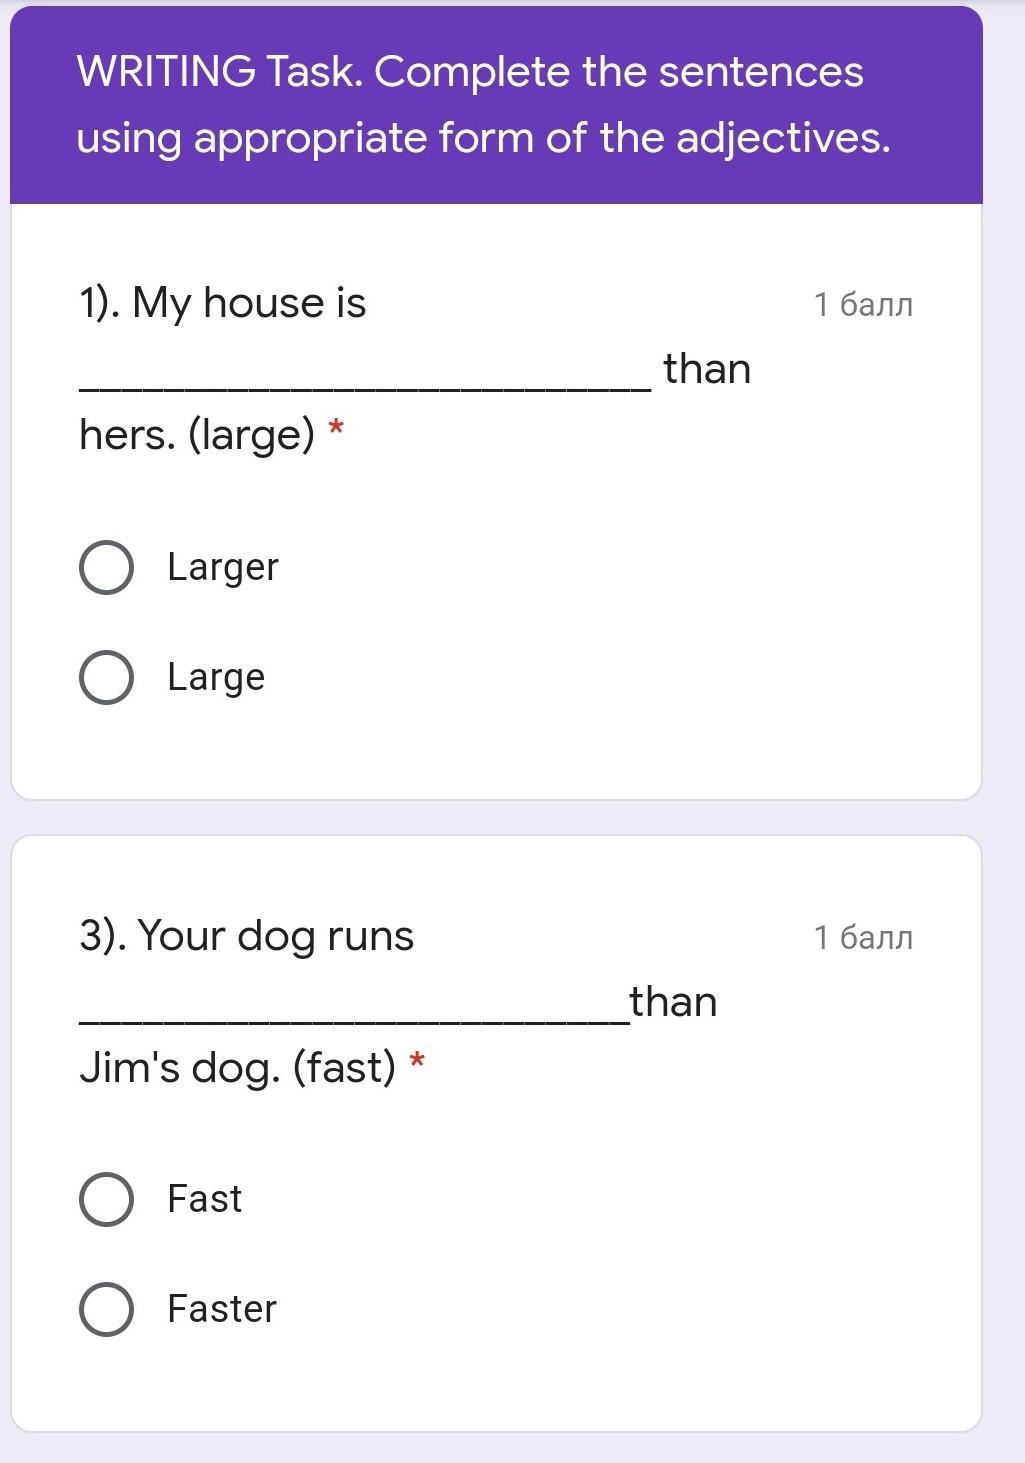Click the red required asterisk after (fast)

[x=418, y=1061]
